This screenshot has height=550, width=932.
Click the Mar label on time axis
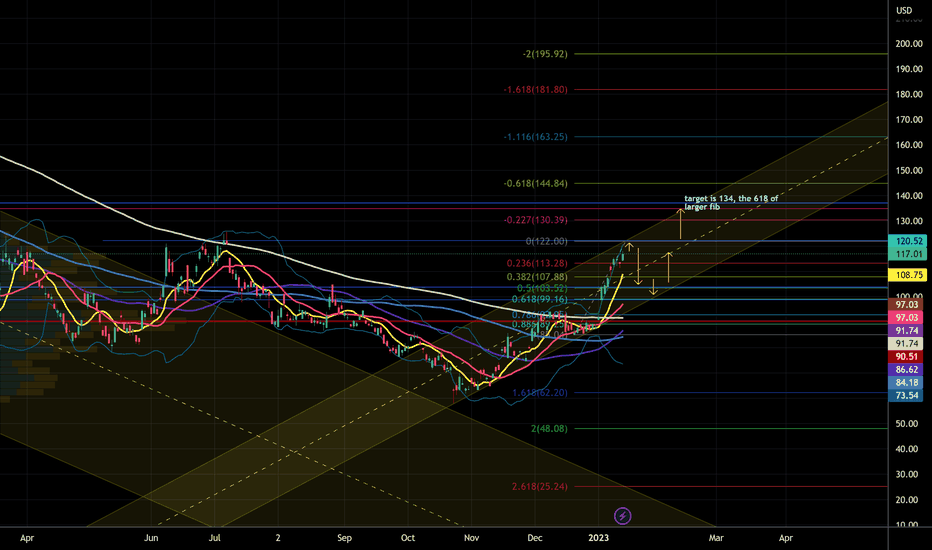(x=716, y=538)
